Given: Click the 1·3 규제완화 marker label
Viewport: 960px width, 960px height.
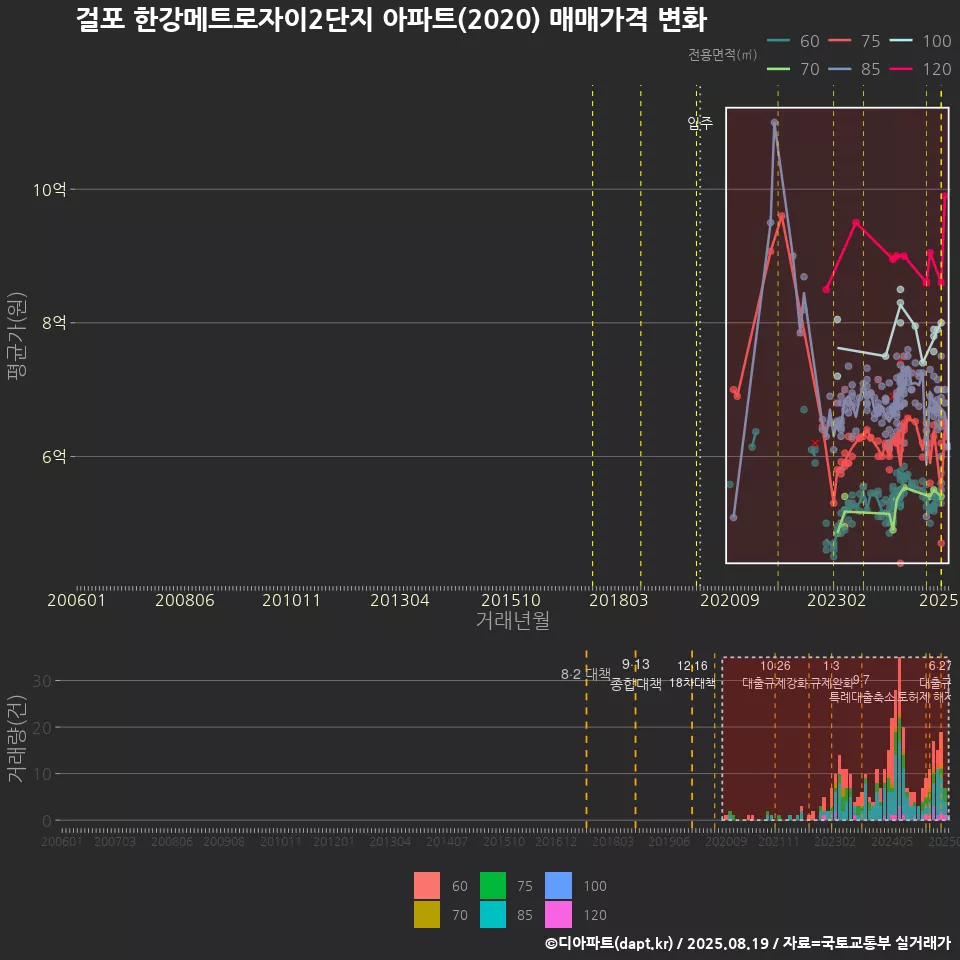Looking at the screenshot, I should (x=831, y=674).
